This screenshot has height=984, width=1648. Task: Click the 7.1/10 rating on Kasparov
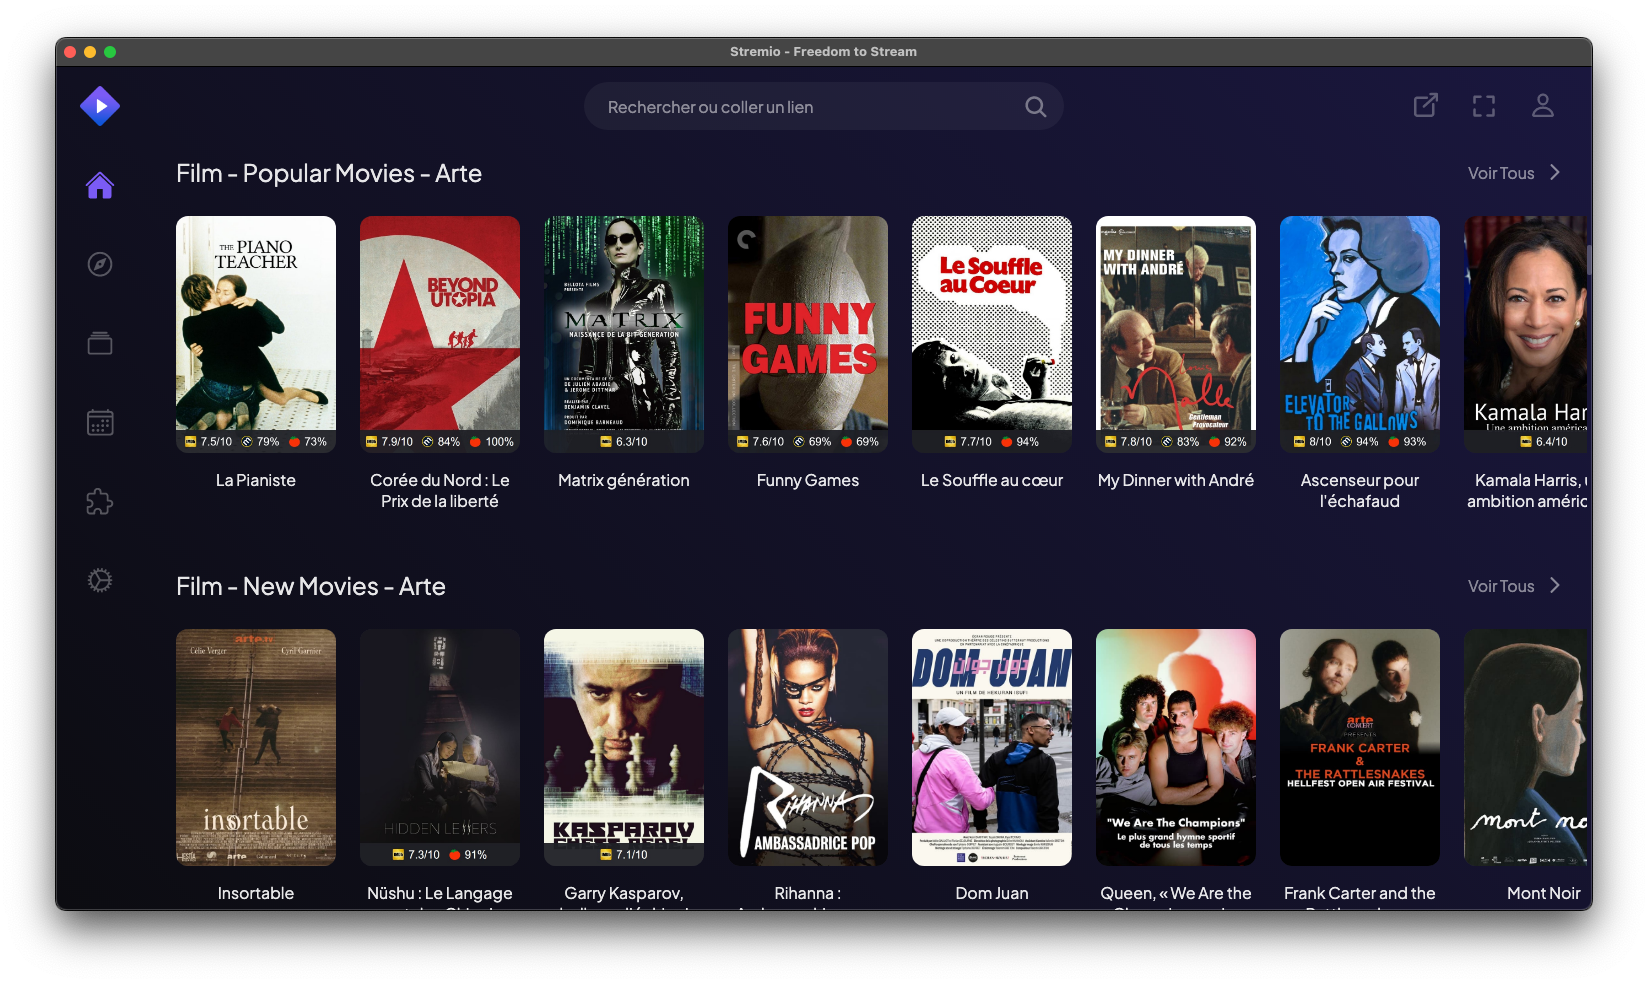(x=632, y=854)
